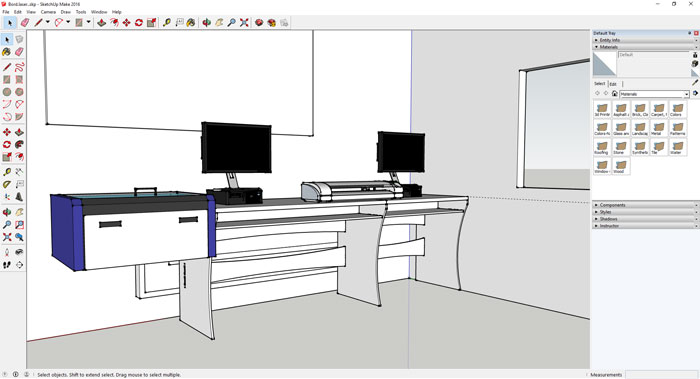Expand the Styles panel
Viewport: 700px width, 379px height.
click(x=646, y=212)
